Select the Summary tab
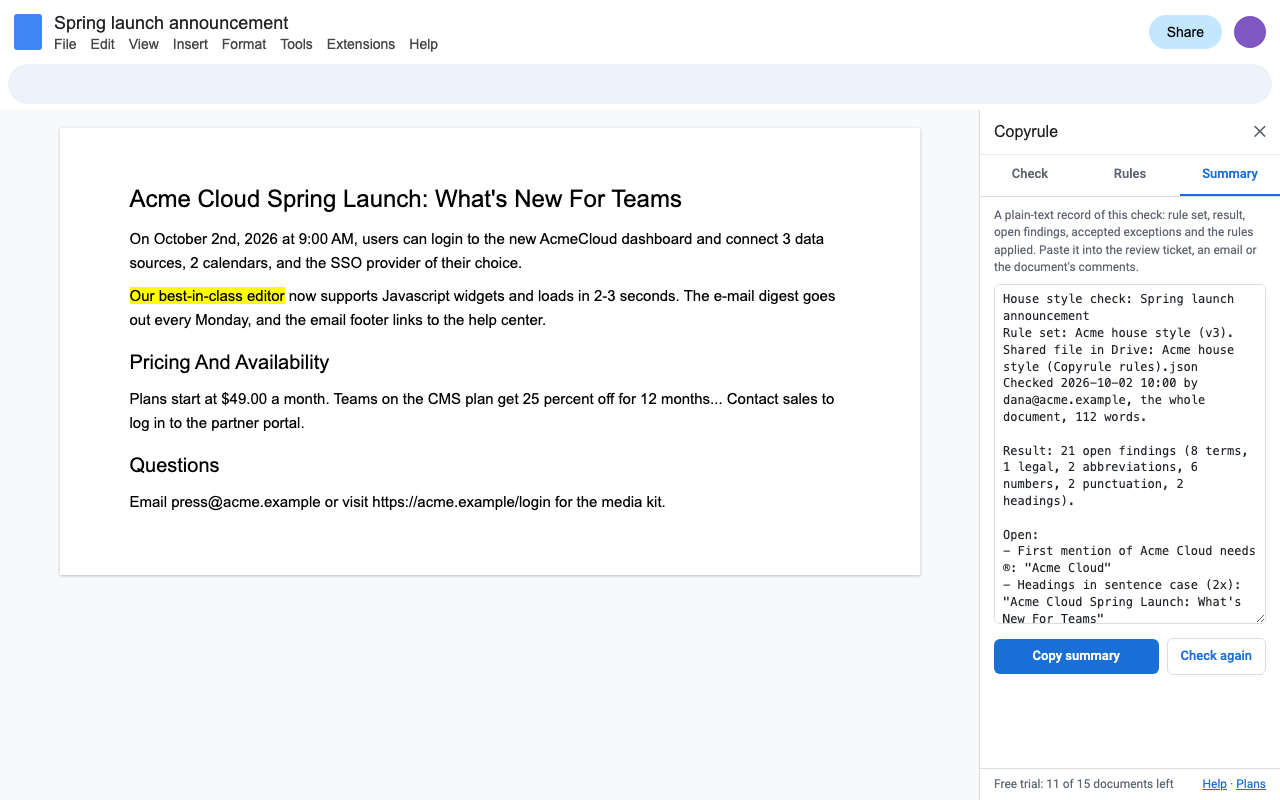1280x800 pixels. tap(1230, 174)
